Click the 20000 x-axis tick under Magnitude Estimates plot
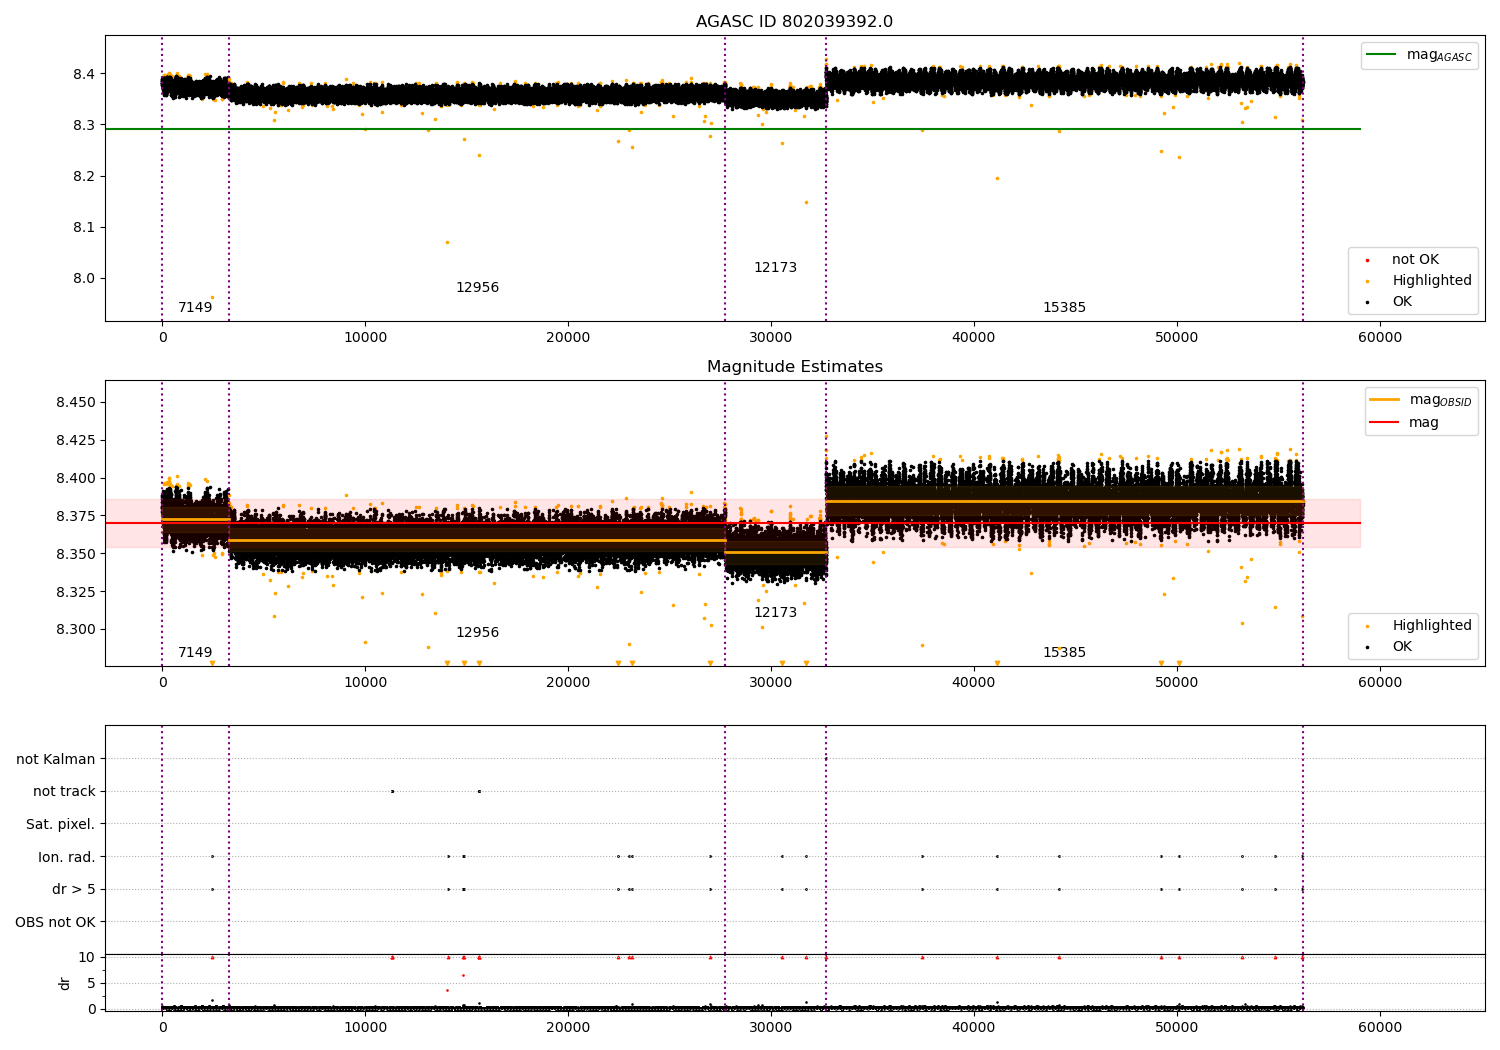Image resolution: width=1500 pixels, height=1050 pixels. (568, 683)
